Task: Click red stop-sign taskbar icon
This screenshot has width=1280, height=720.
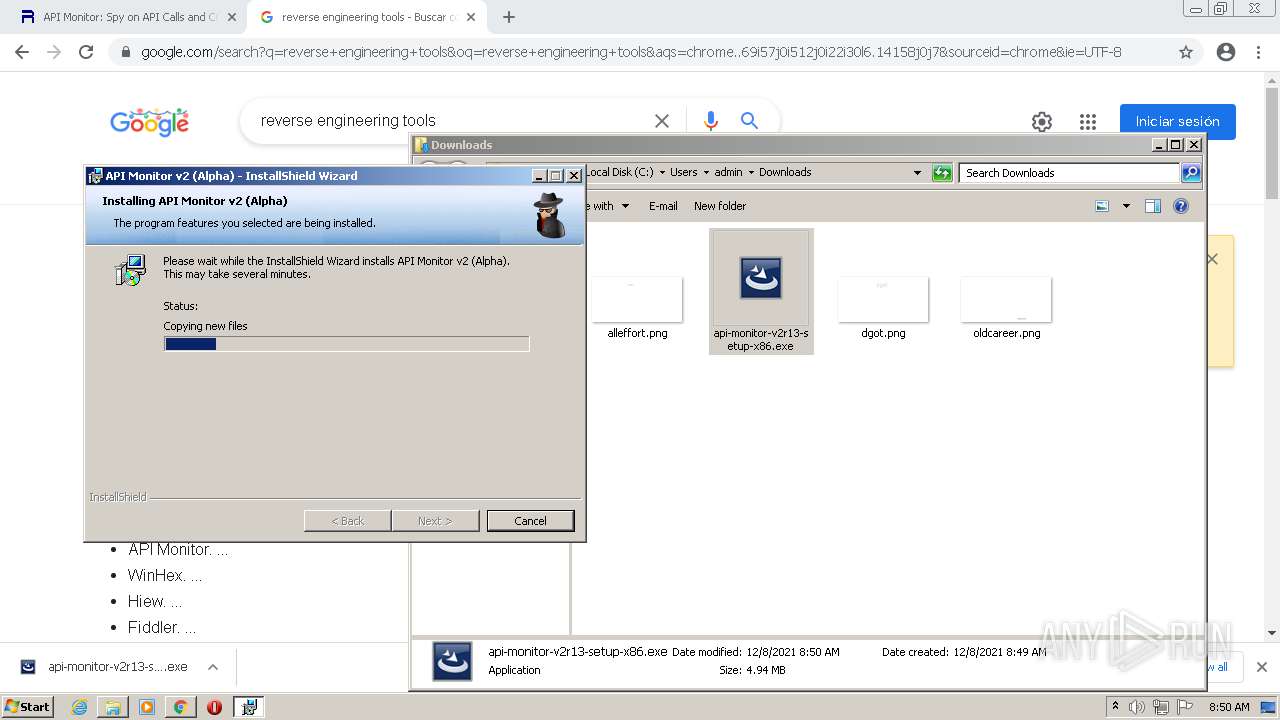Action: coord(214,707)
